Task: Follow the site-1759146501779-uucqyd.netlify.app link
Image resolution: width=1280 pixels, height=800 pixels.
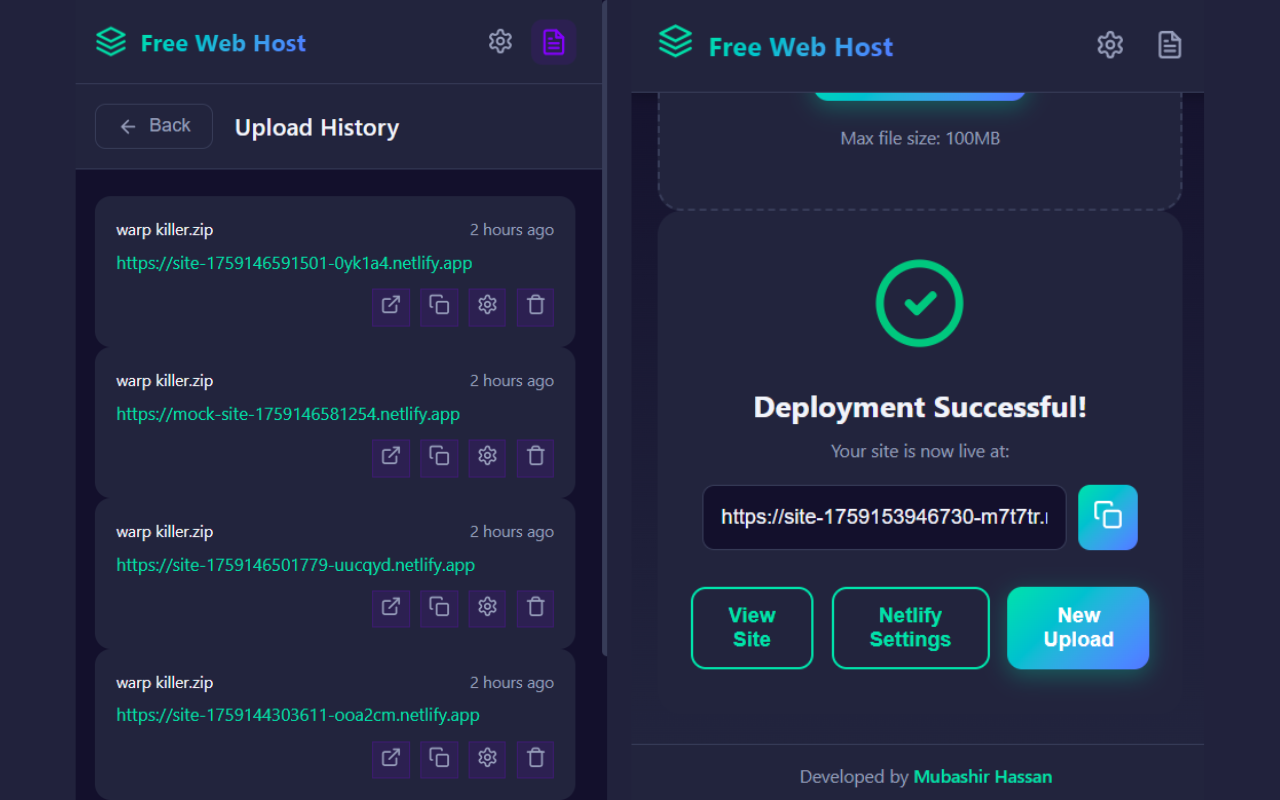Action: point(295,565)
